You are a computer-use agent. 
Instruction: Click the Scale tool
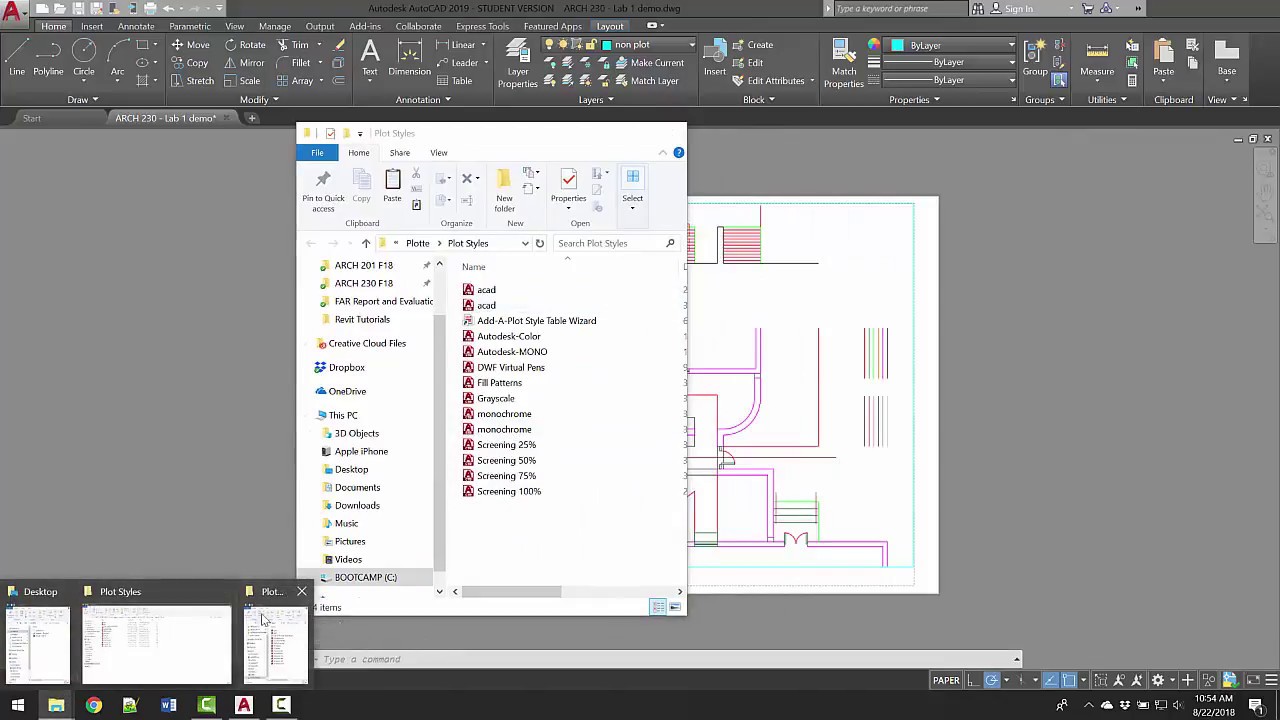(243, 81)
